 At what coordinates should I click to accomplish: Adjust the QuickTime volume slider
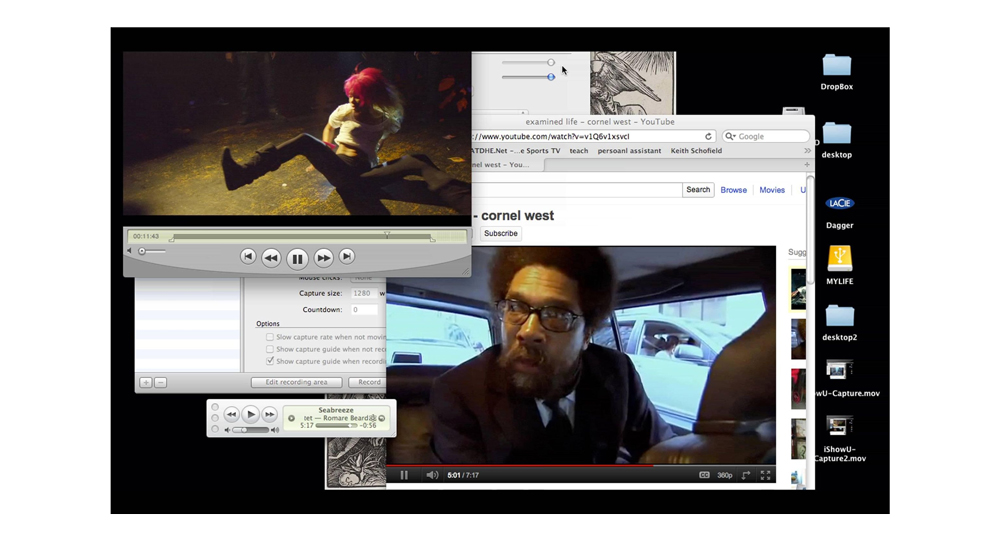[x=152, y=251]
